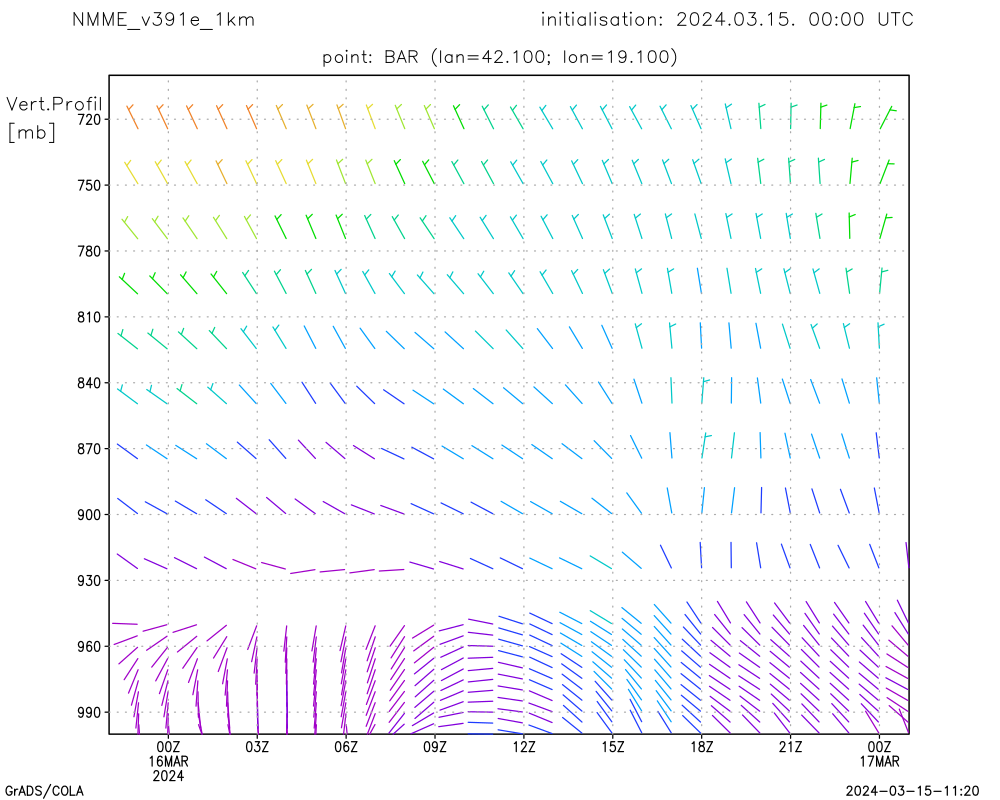Click the 840 pressure level label
Viewport: 1000px width, 800px height.
[89, 383]
